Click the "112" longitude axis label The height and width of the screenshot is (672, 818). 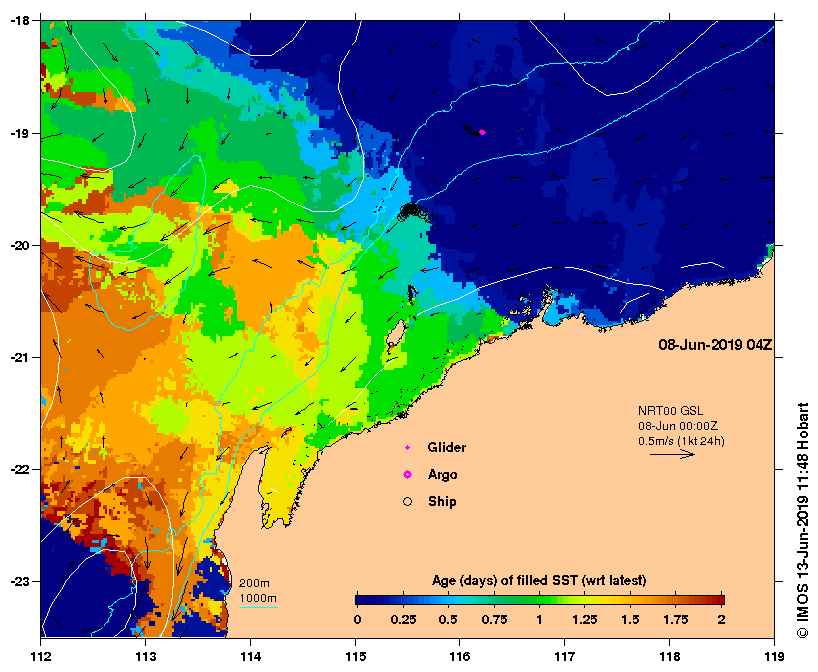(x=41, y=656)
